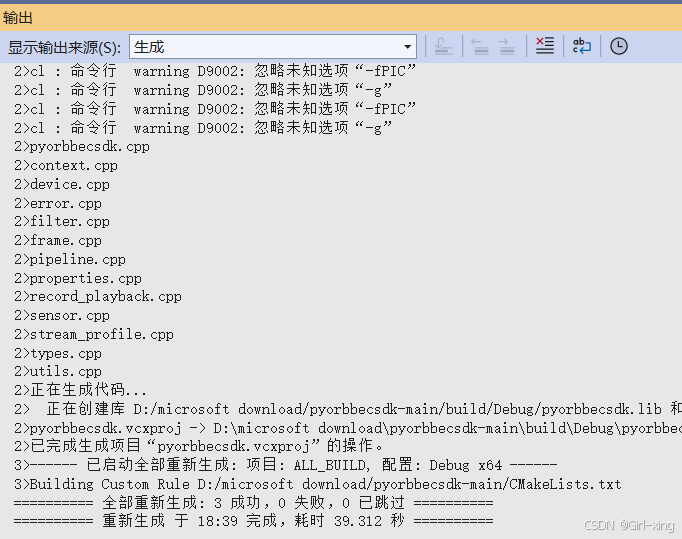Screen dimensions: 682x539
Task: Click the line 2>device.cpp
Action: (62, 184)
